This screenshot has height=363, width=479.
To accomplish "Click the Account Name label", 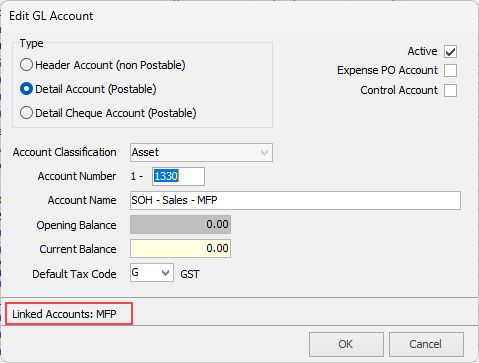I will tap(82, 200).
